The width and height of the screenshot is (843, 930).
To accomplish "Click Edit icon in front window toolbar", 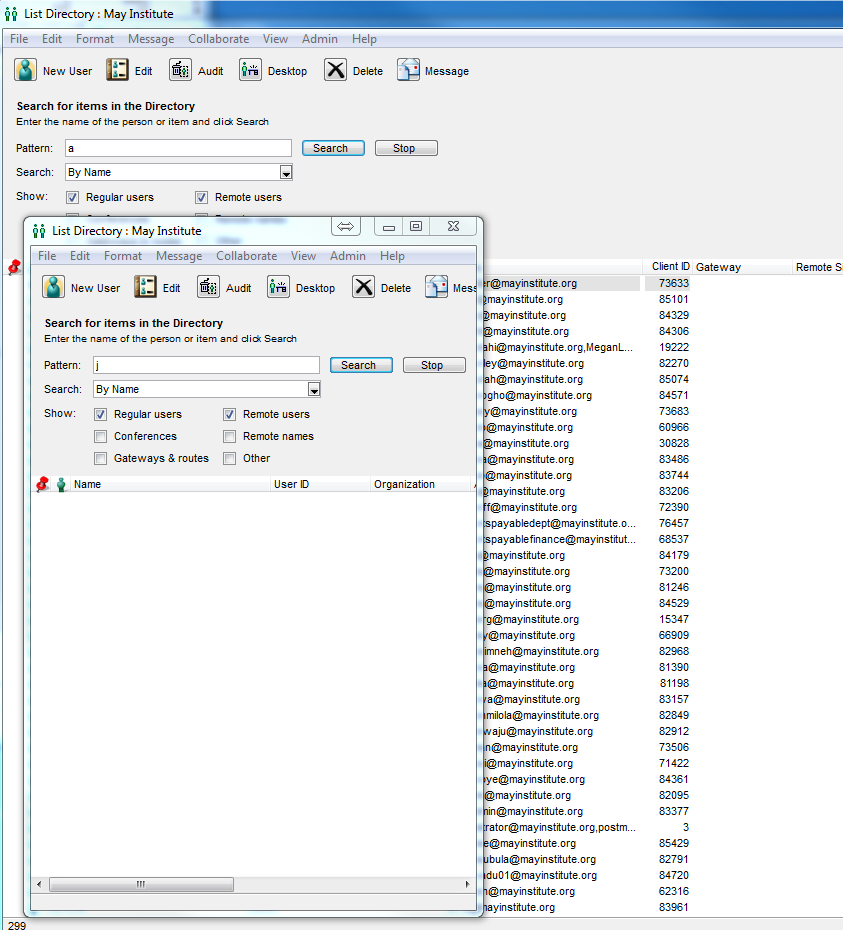I will 145,287.
